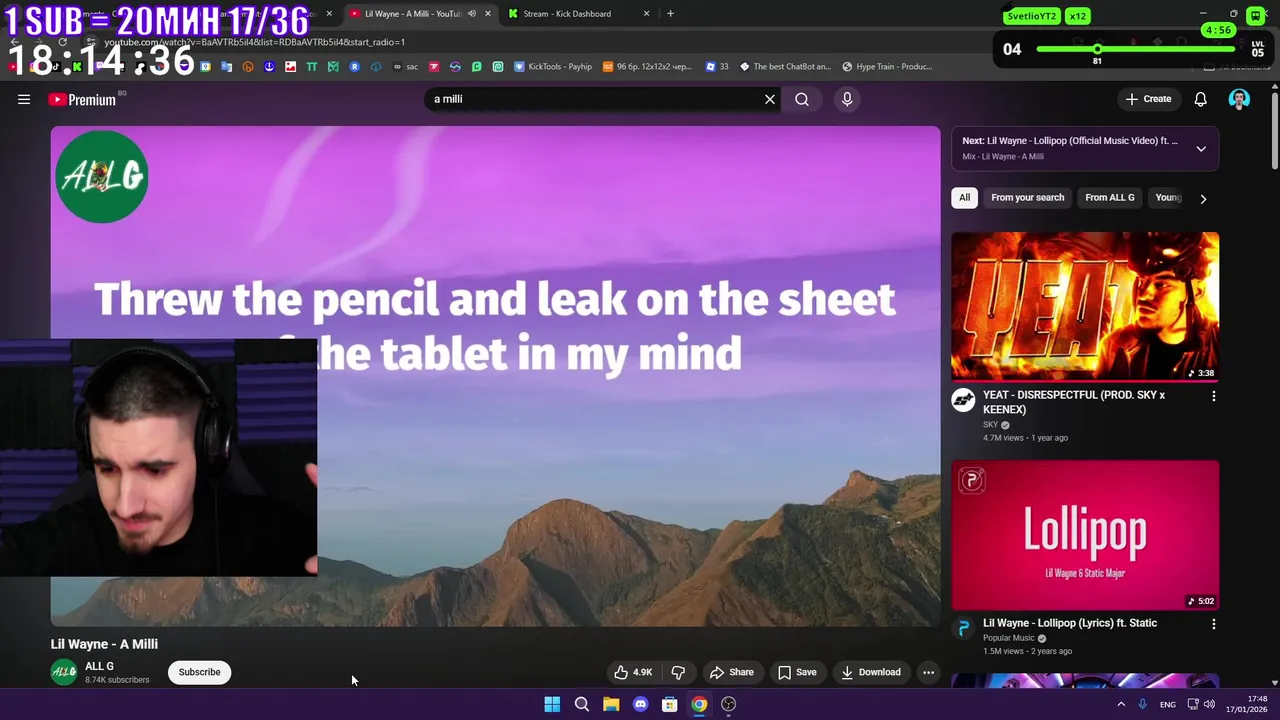Close the Lil Wayne - A Milli tab
Screen dimensions: 1280x720
coord(488,14)
